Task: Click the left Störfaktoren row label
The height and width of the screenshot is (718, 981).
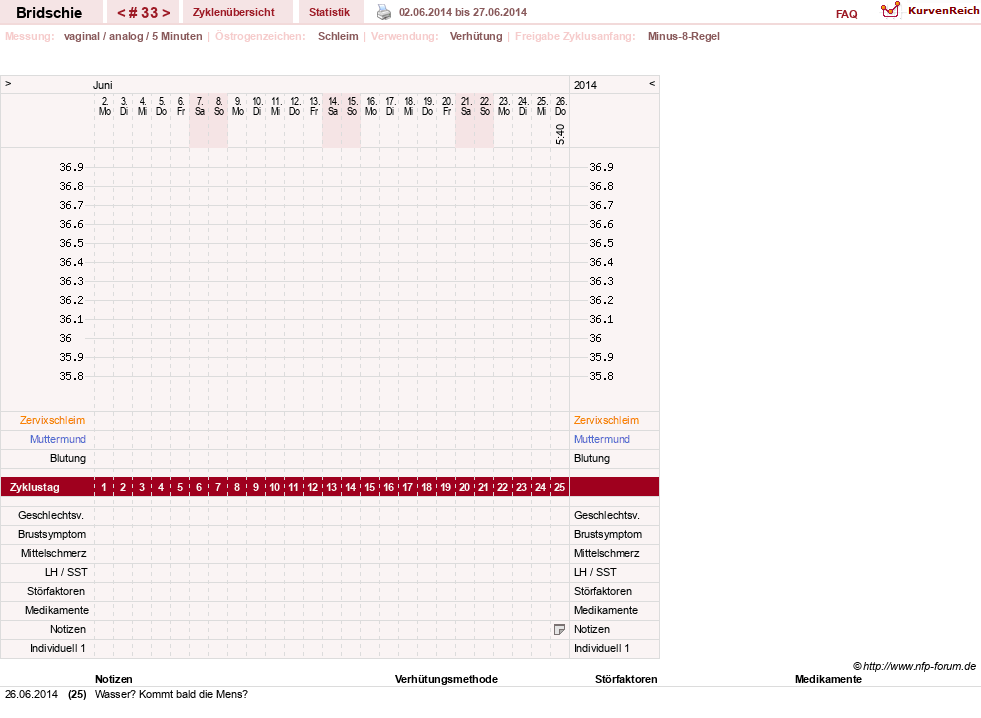Action: pos(56,591)
